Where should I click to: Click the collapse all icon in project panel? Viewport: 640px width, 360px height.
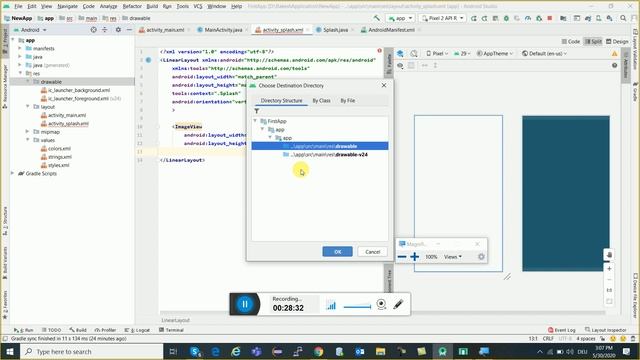[x=105, y=30]
